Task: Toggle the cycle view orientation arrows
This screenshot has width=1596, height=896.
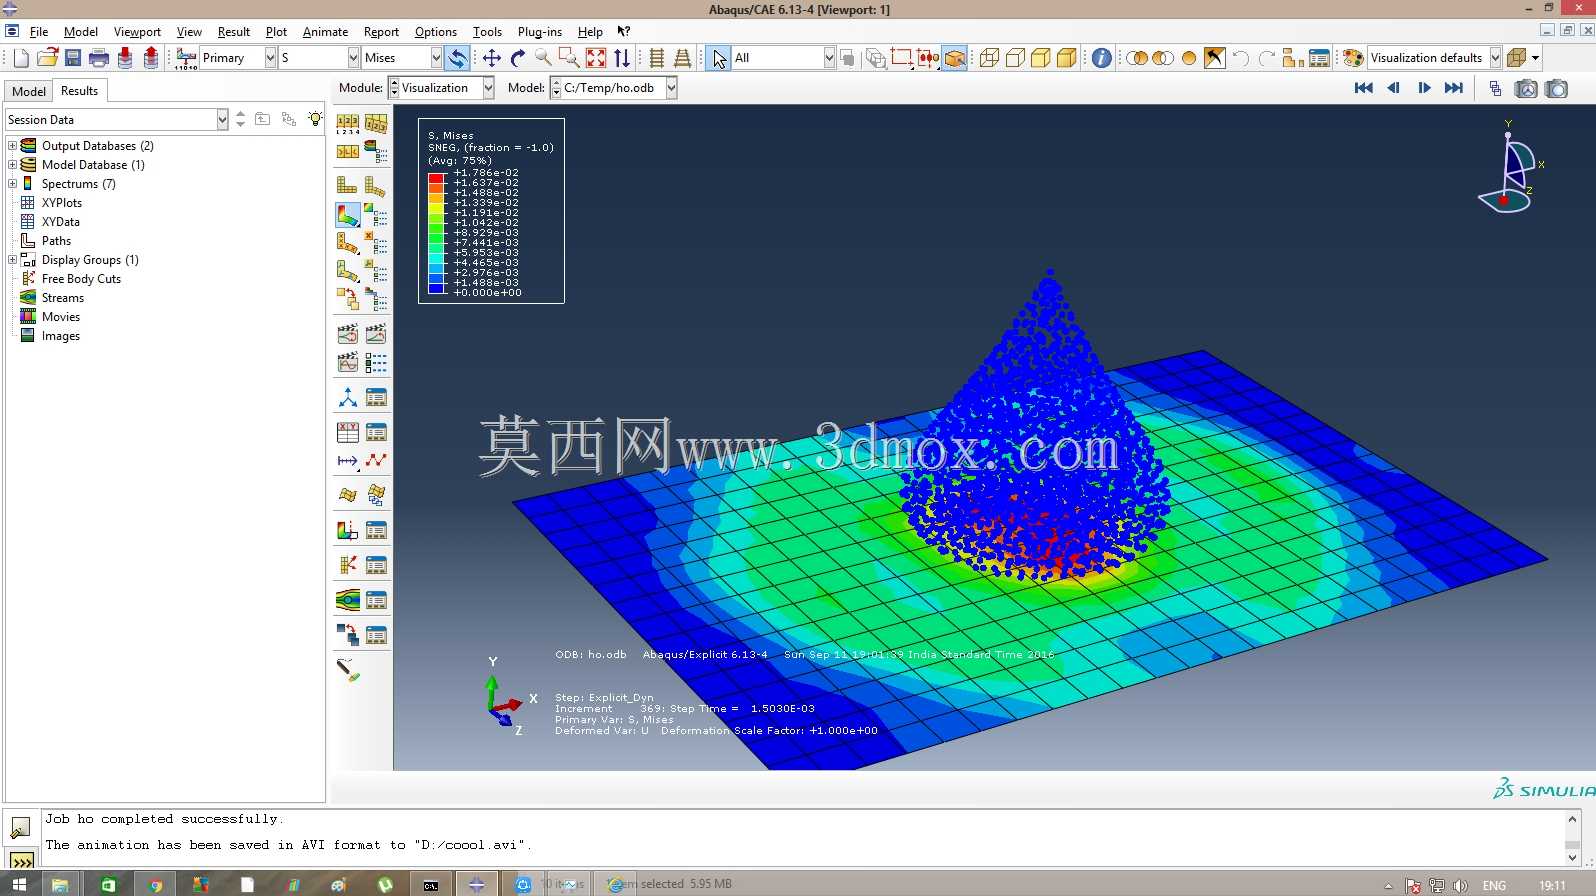Action: click(x=622, y=58)
